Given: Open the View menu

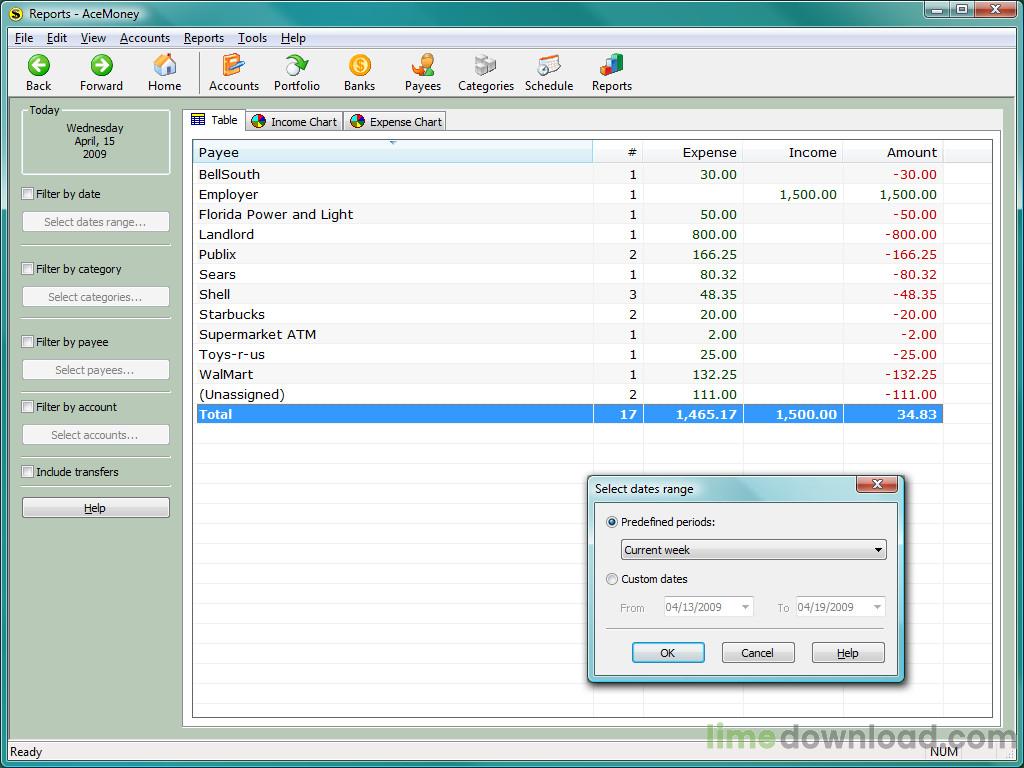Looking at the screenshot, I should pos(93,38).
